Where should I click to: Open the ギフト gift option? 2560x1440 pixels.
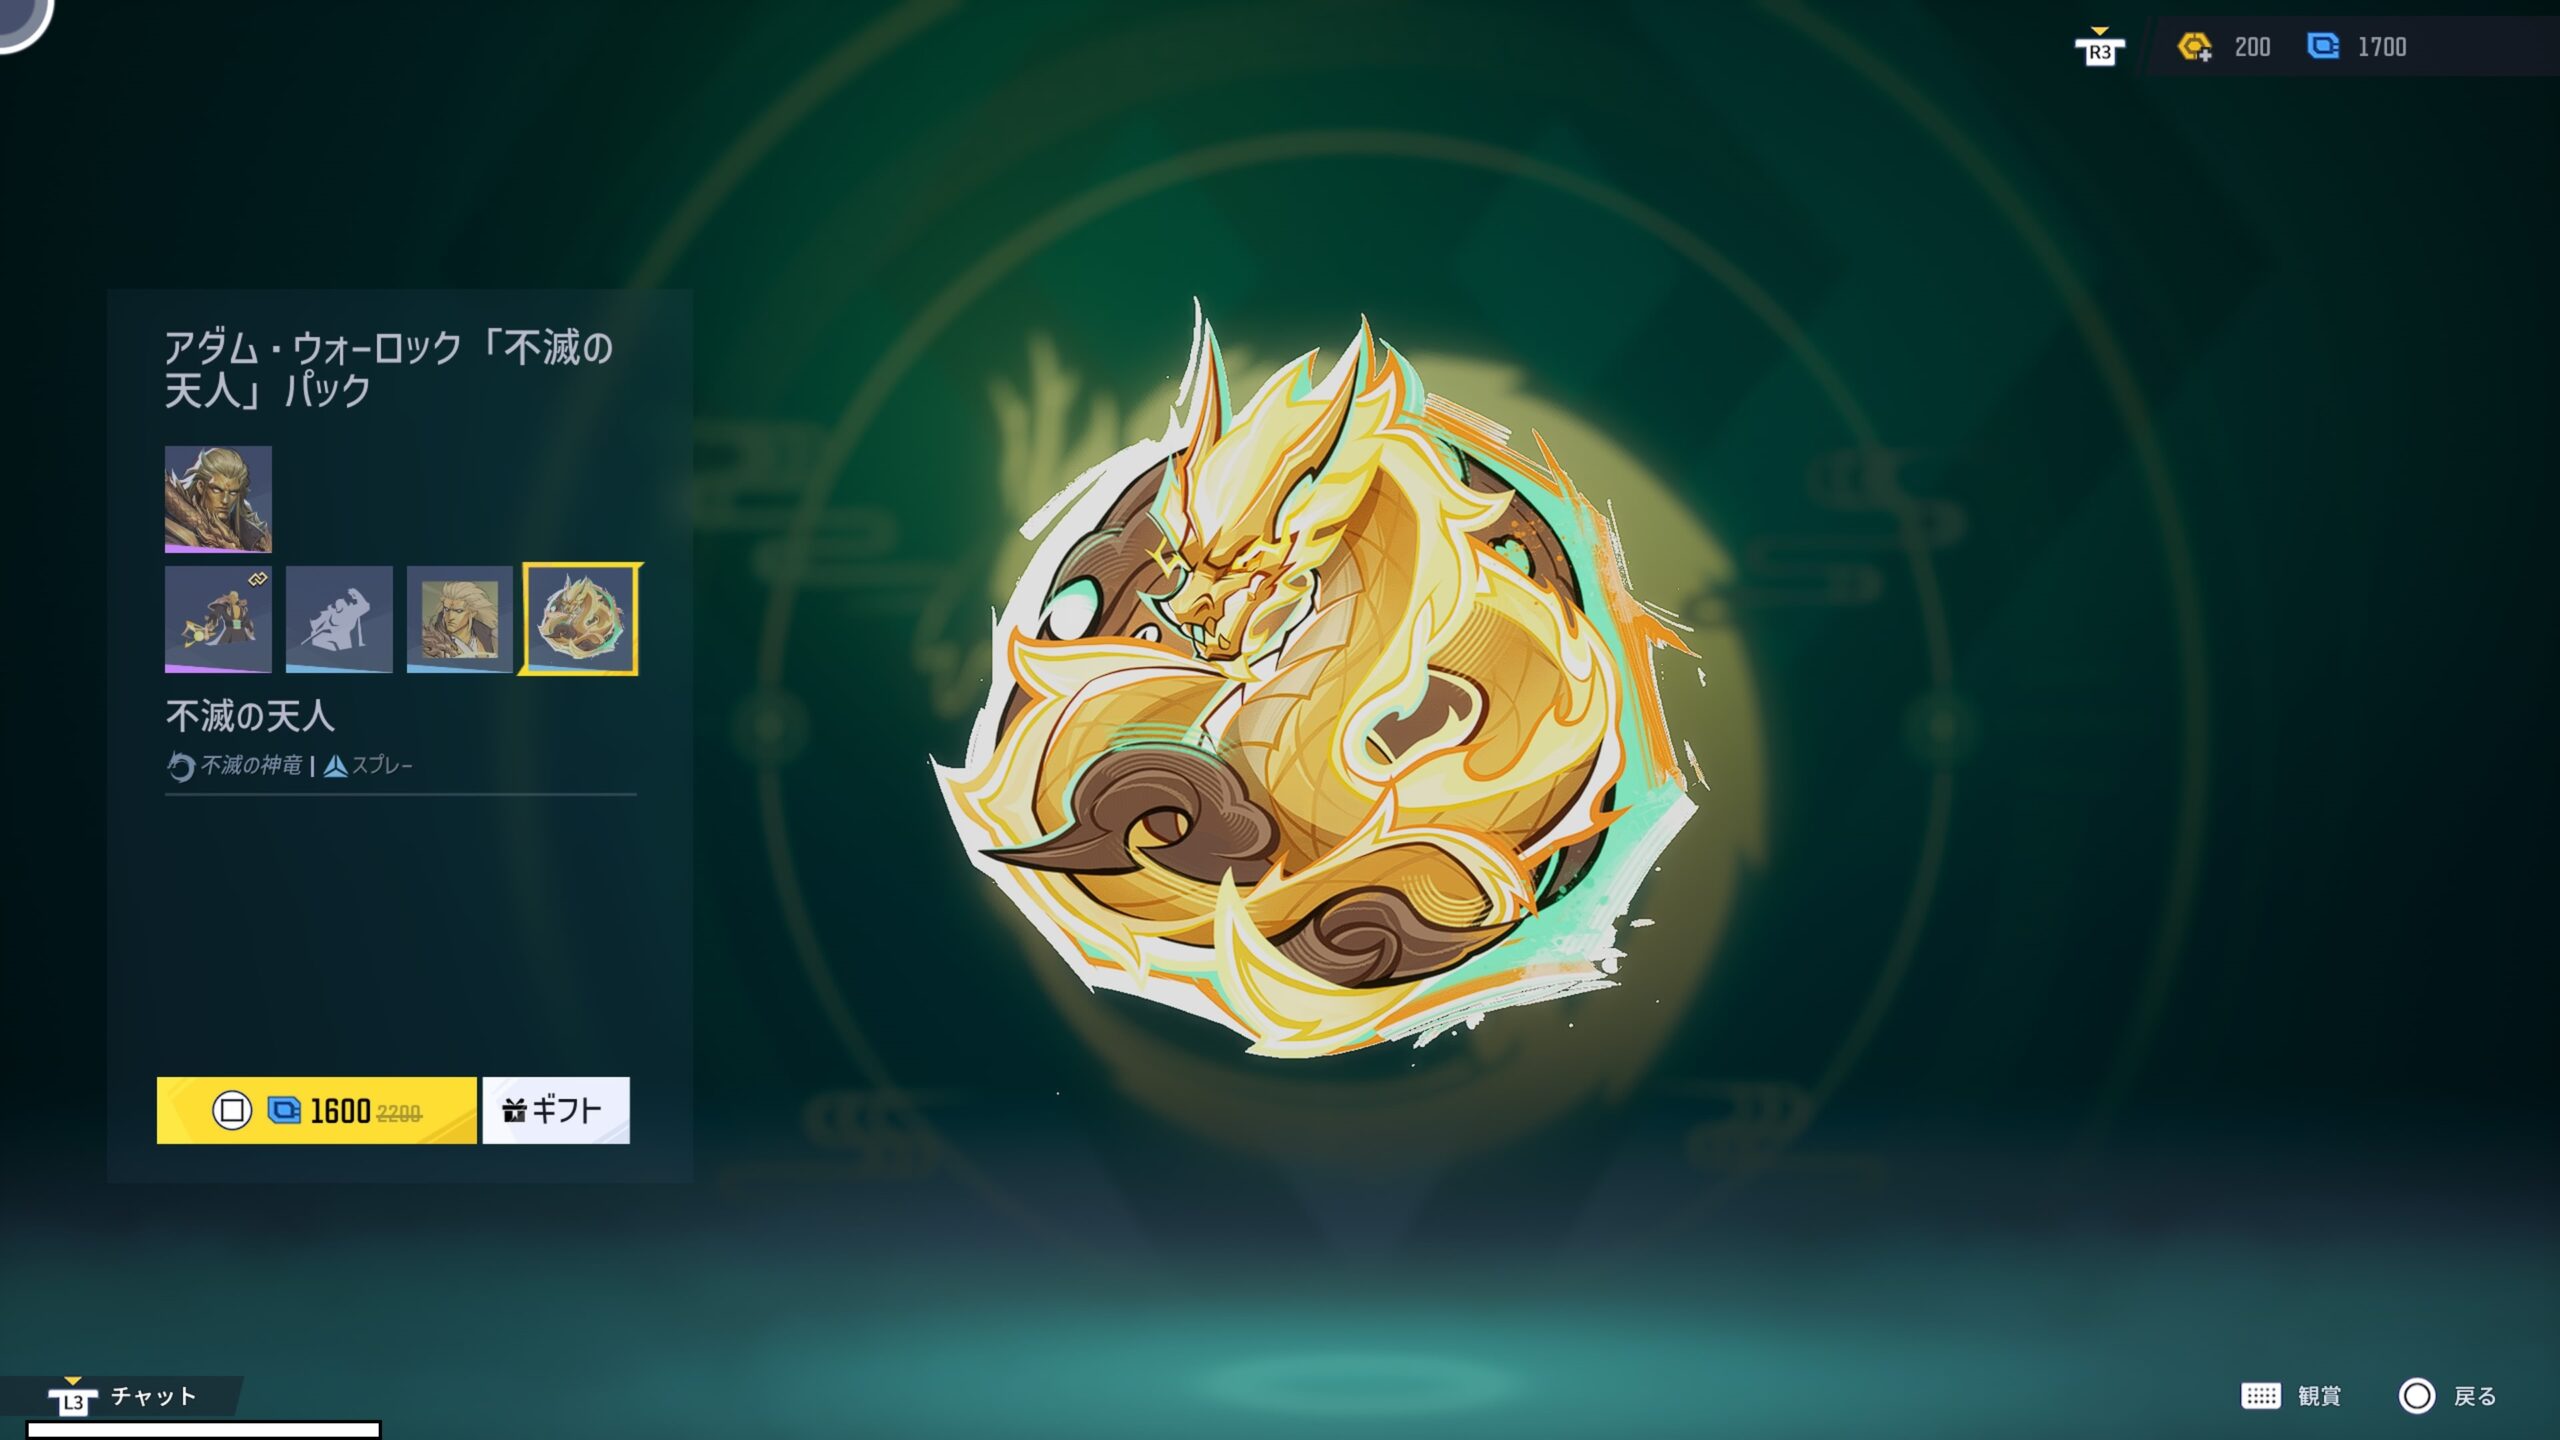556,1110
